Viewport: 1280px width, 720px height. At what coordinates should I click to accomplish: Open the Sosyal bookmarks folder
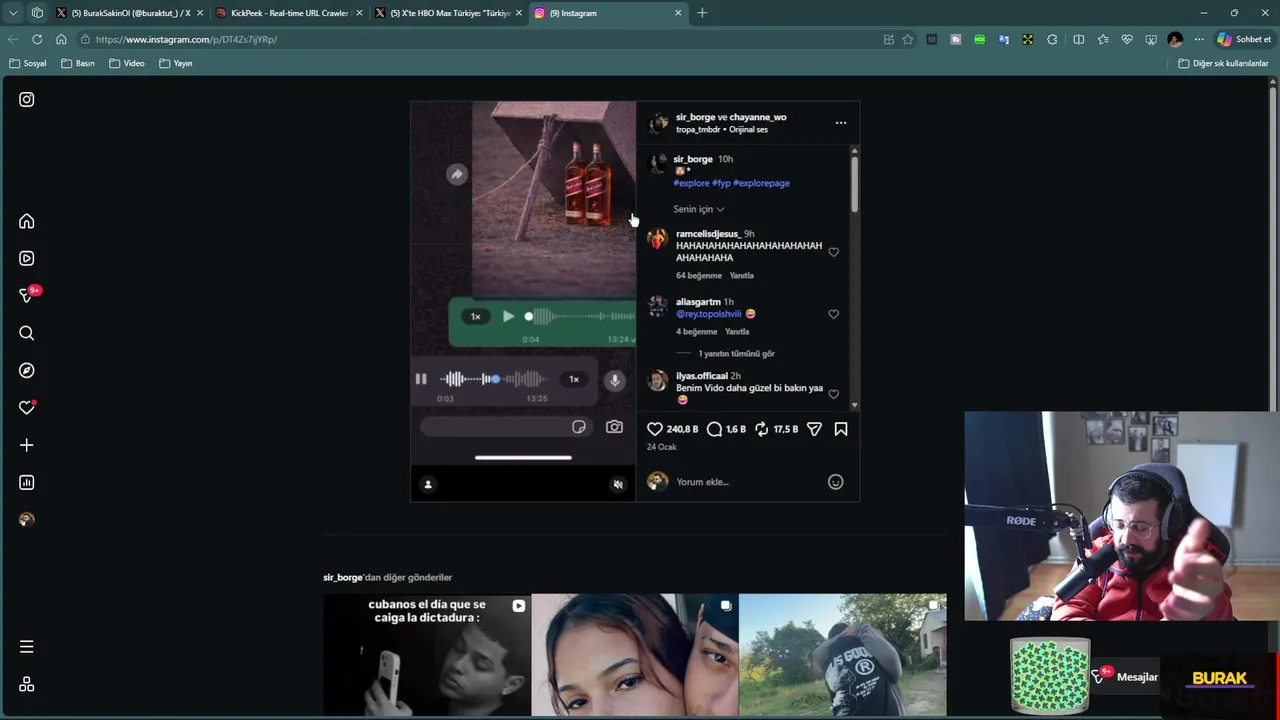28,63
